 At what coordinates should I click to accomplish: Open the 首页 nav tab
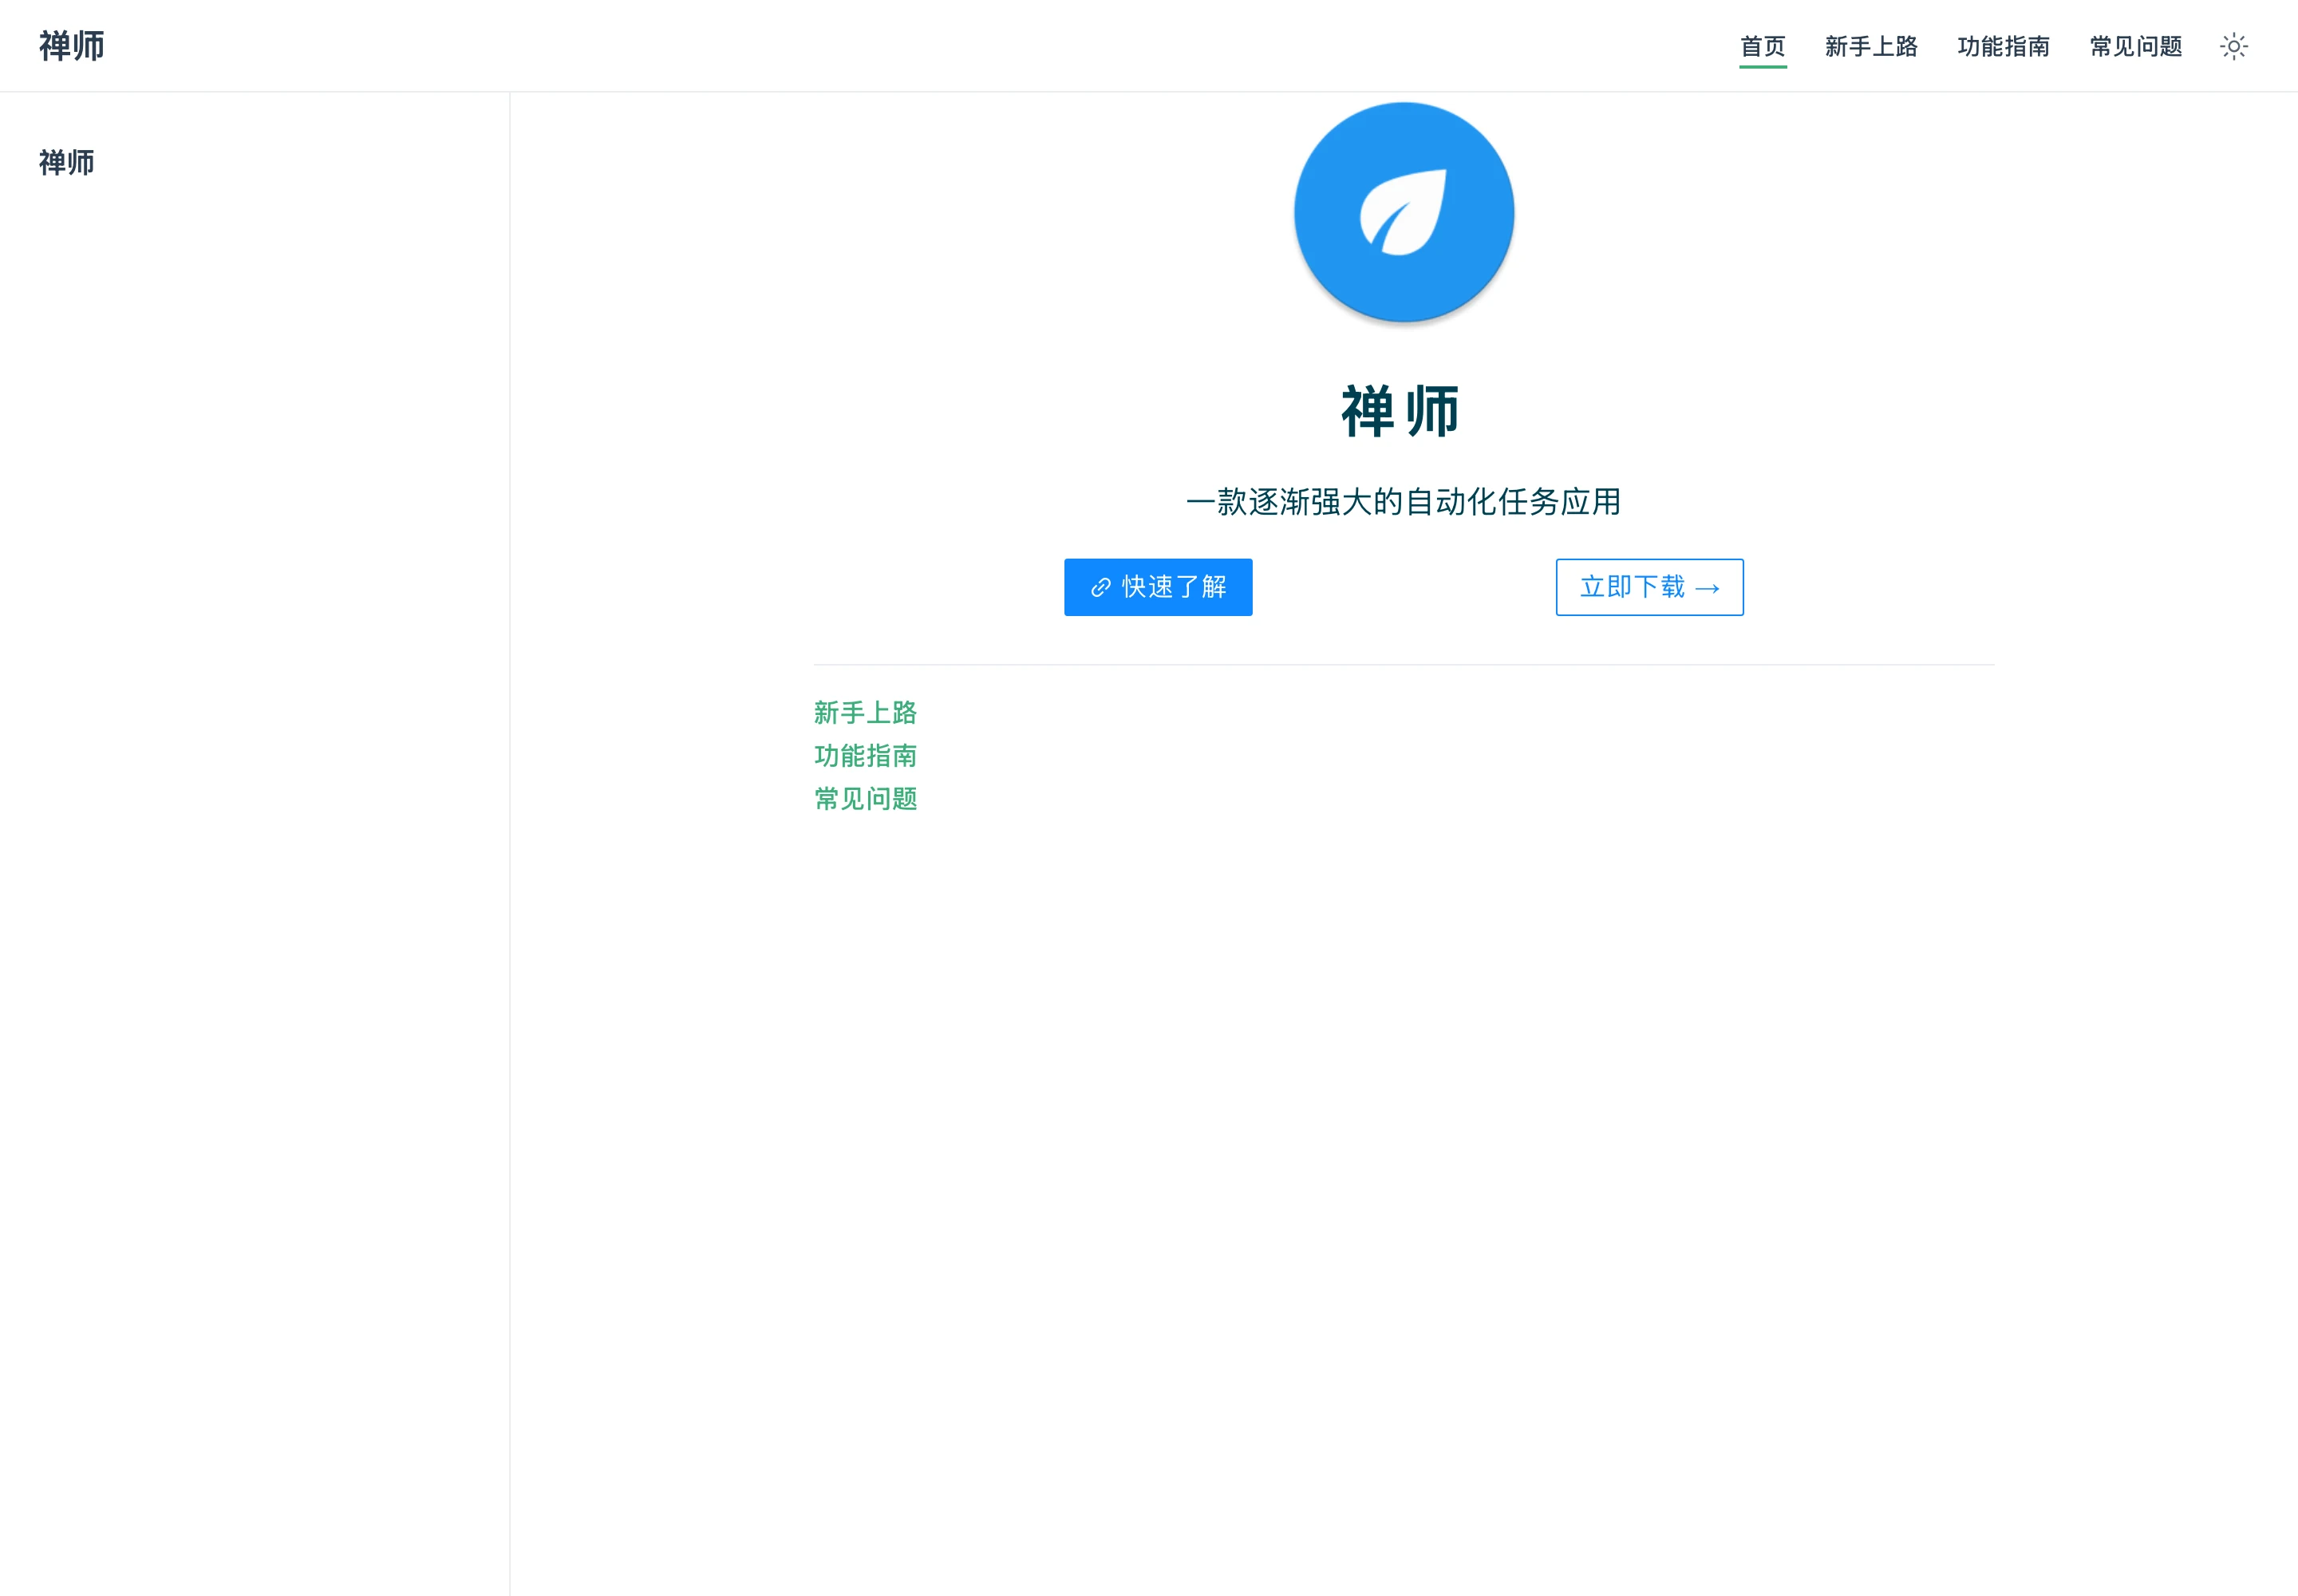(x=1762, y=46)
